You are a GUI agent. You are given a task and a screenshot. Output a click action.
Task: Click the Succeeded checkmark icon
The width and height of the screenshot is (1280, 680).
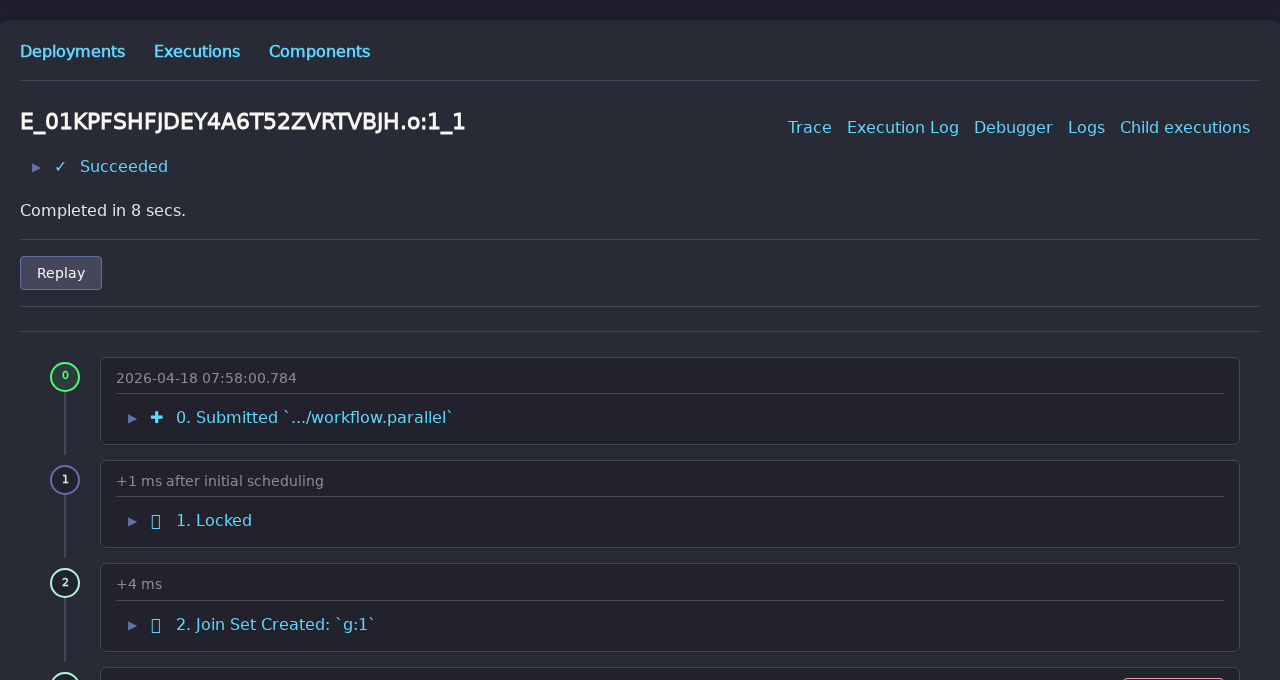60,167
